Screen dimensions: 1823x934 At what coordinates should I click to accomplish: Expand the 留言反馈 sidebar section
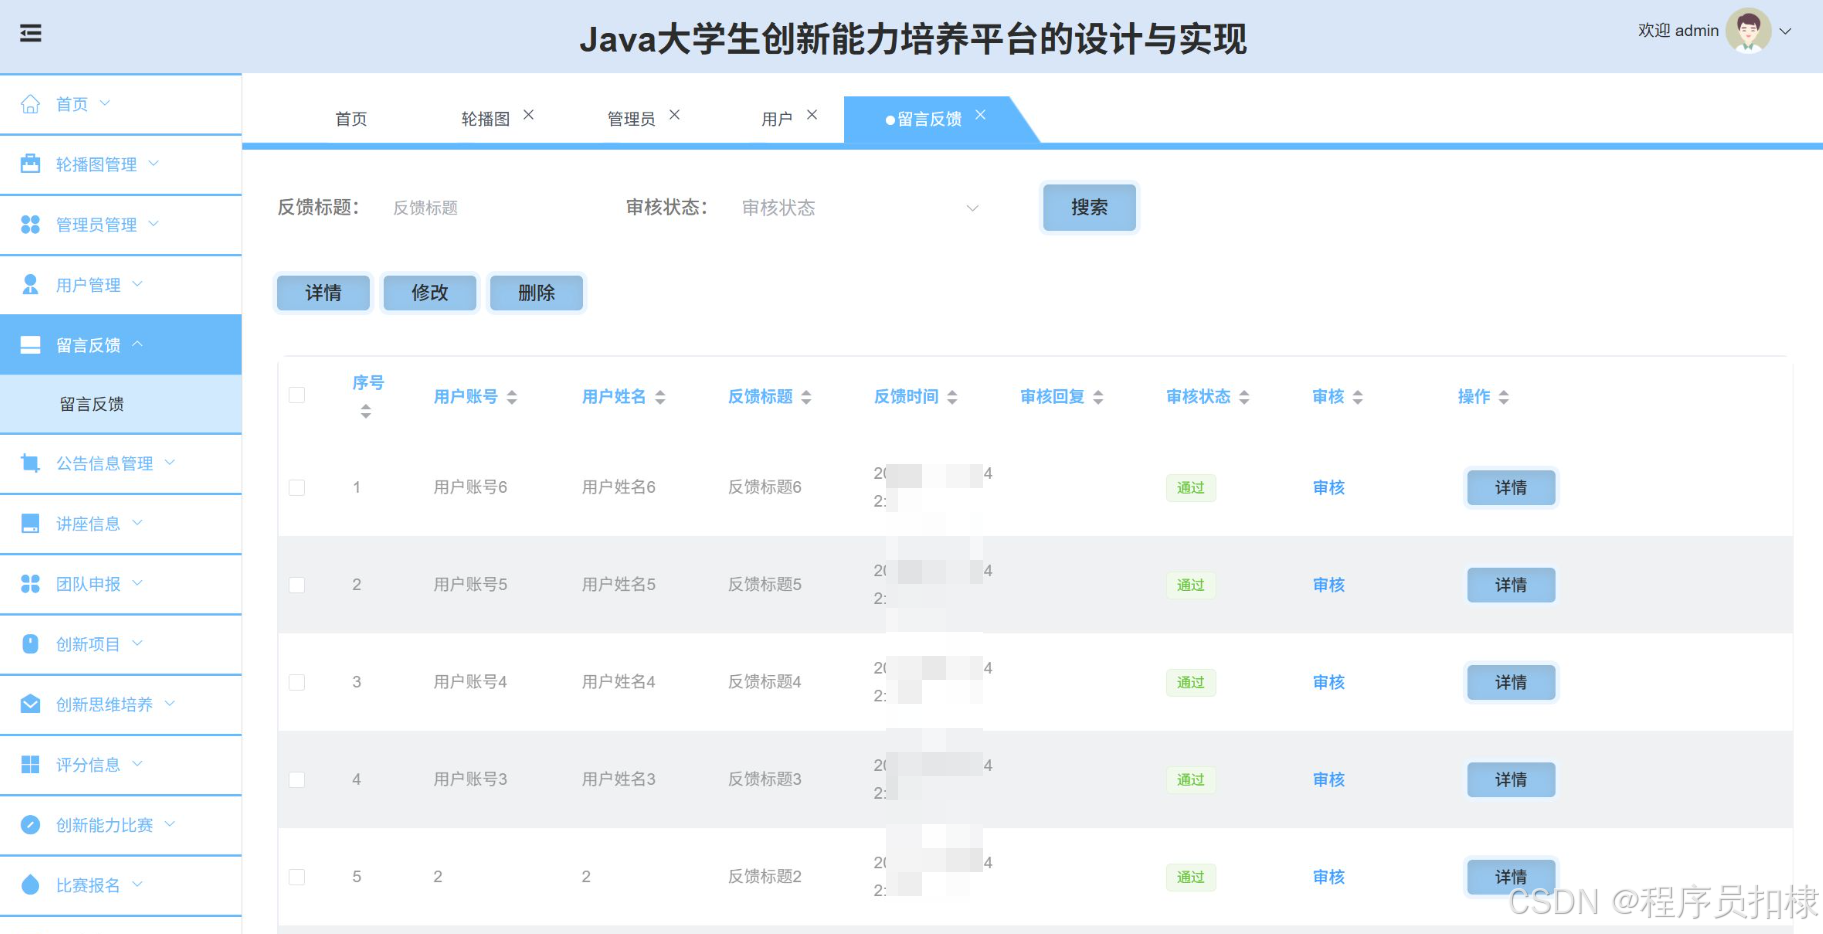88,344
